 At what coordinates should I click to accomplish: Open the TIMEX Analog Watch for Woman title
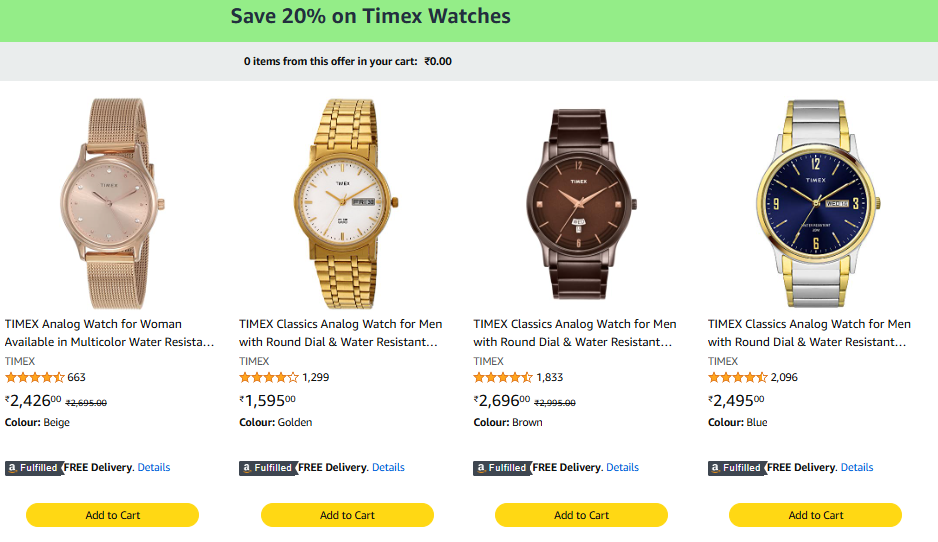(109, 333)
